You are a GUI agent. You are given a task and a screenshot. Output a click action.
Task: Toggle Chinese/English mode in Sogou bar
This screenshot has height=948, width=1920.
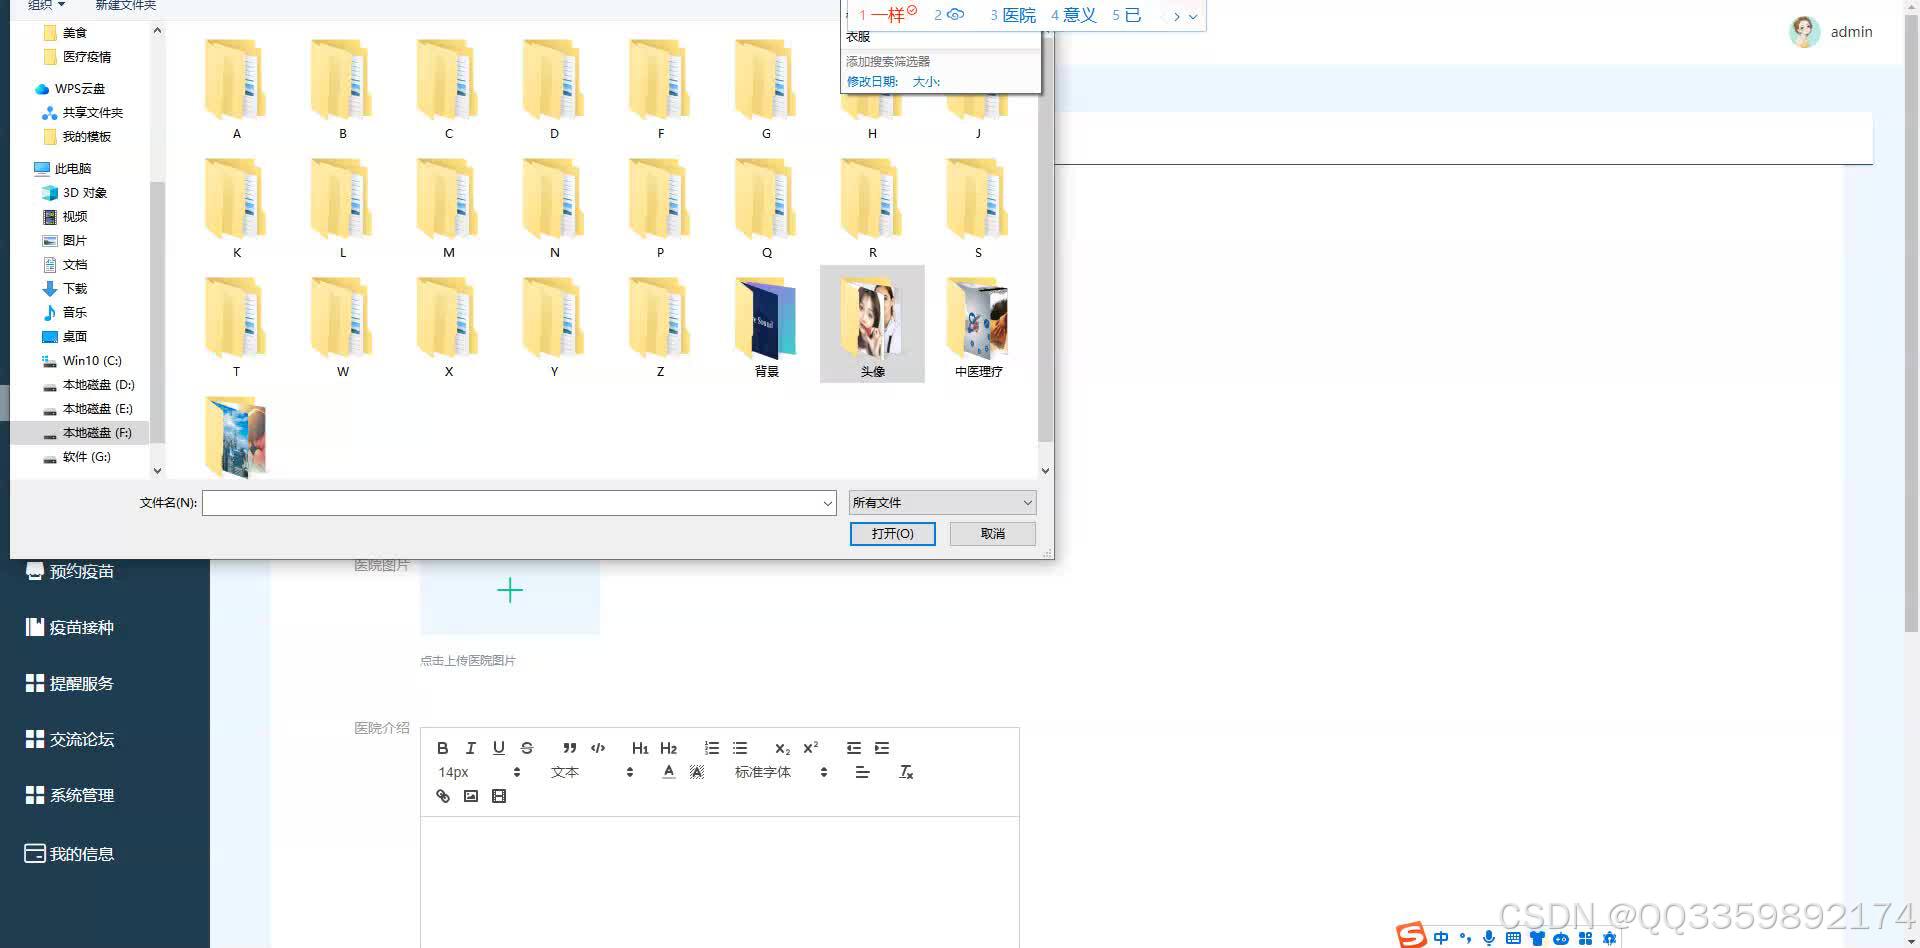coord(1441,938)
